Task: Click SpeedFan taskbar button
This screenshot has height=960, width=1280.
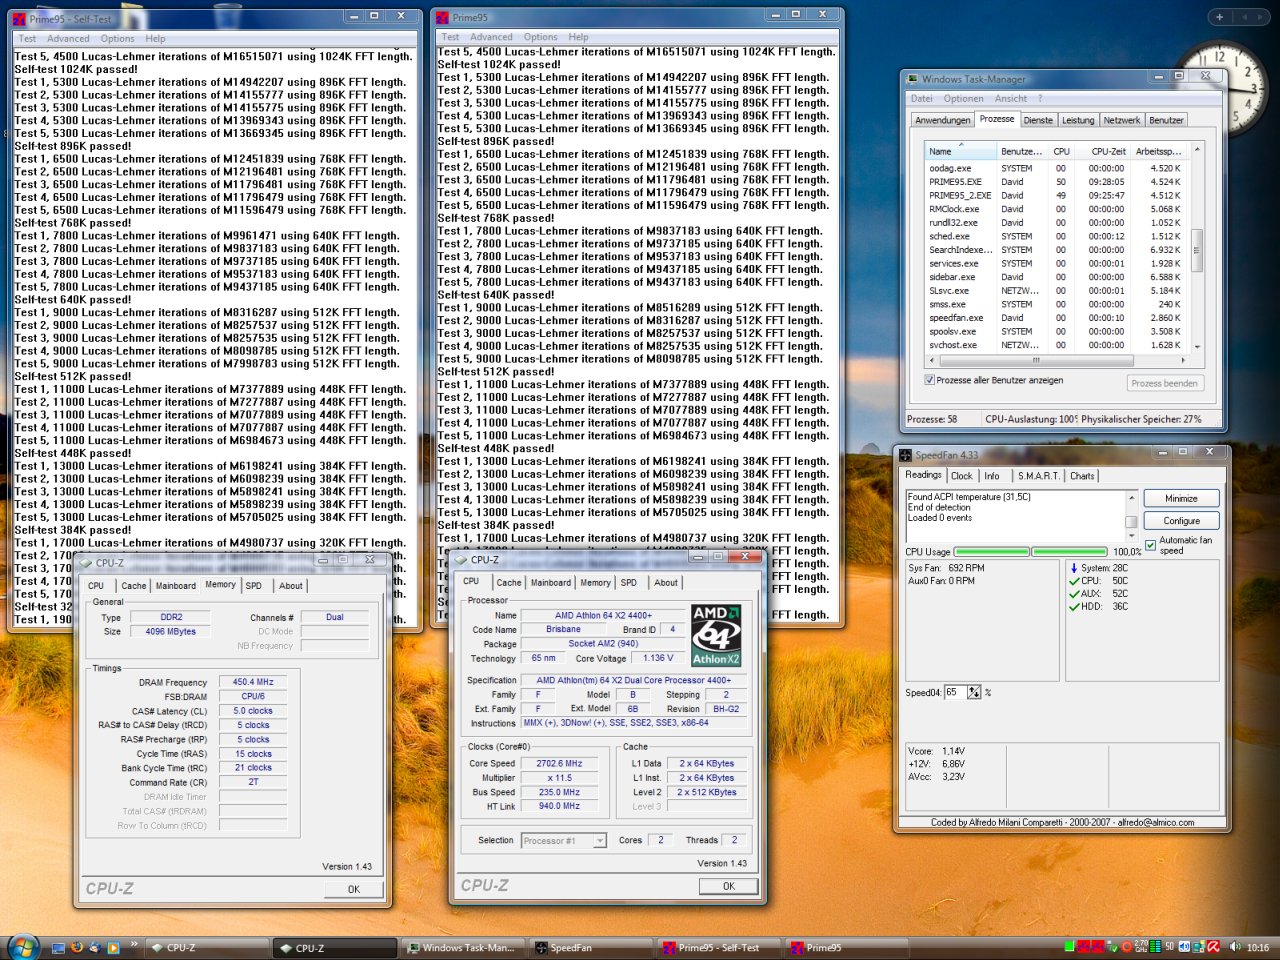Action: click(590, 947)
